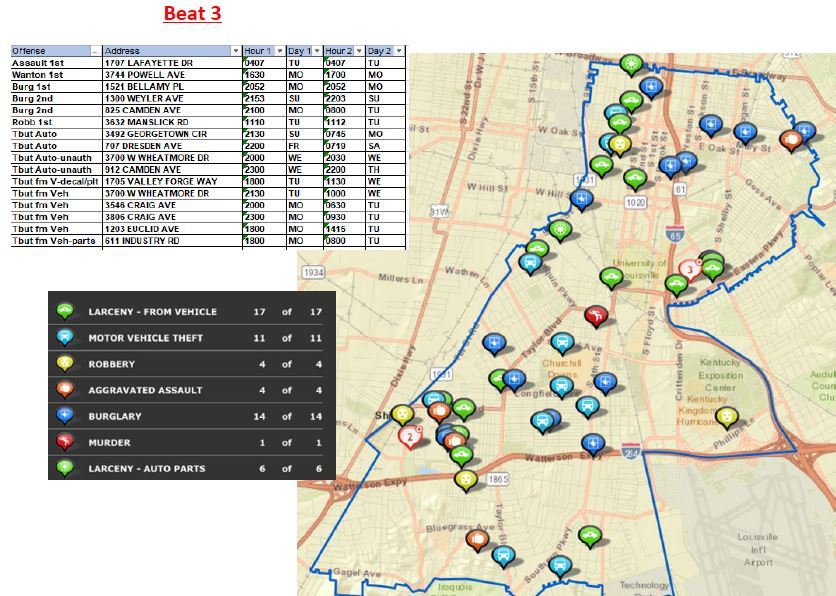Expand the Hour 1 column filter
Screen dimensions: 836x596
tap(279, 51)
